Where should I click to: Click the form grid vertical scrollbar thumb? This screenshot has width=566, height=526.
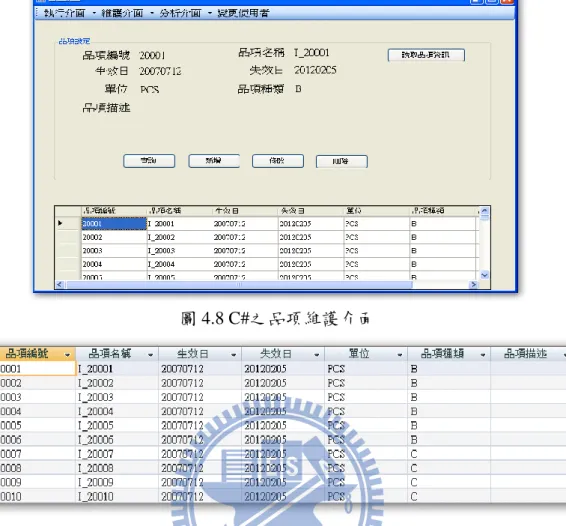click(x=484, y=217)
